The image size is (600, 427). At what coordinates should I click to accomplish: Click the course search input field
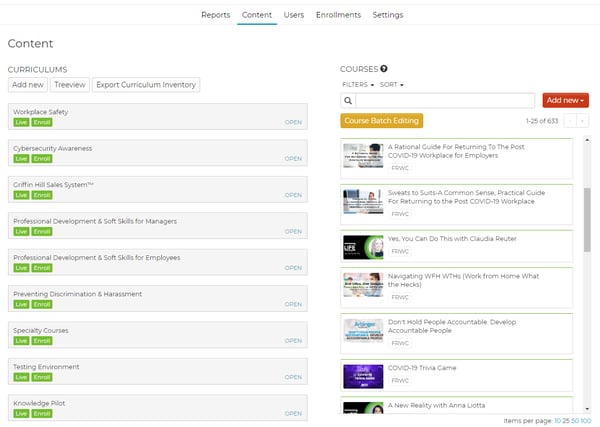pyautogui.click(x=445, y=101)
